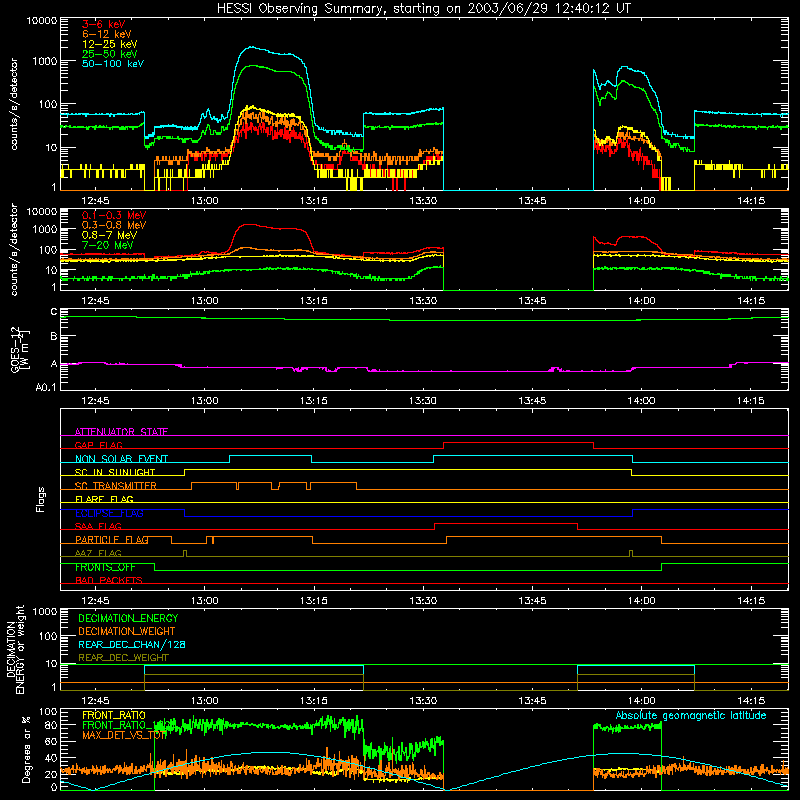The width and height of the screenshot is (800, 800).
Task: Select the orange 6-12 keV legend label
Action: pos(106,34)
